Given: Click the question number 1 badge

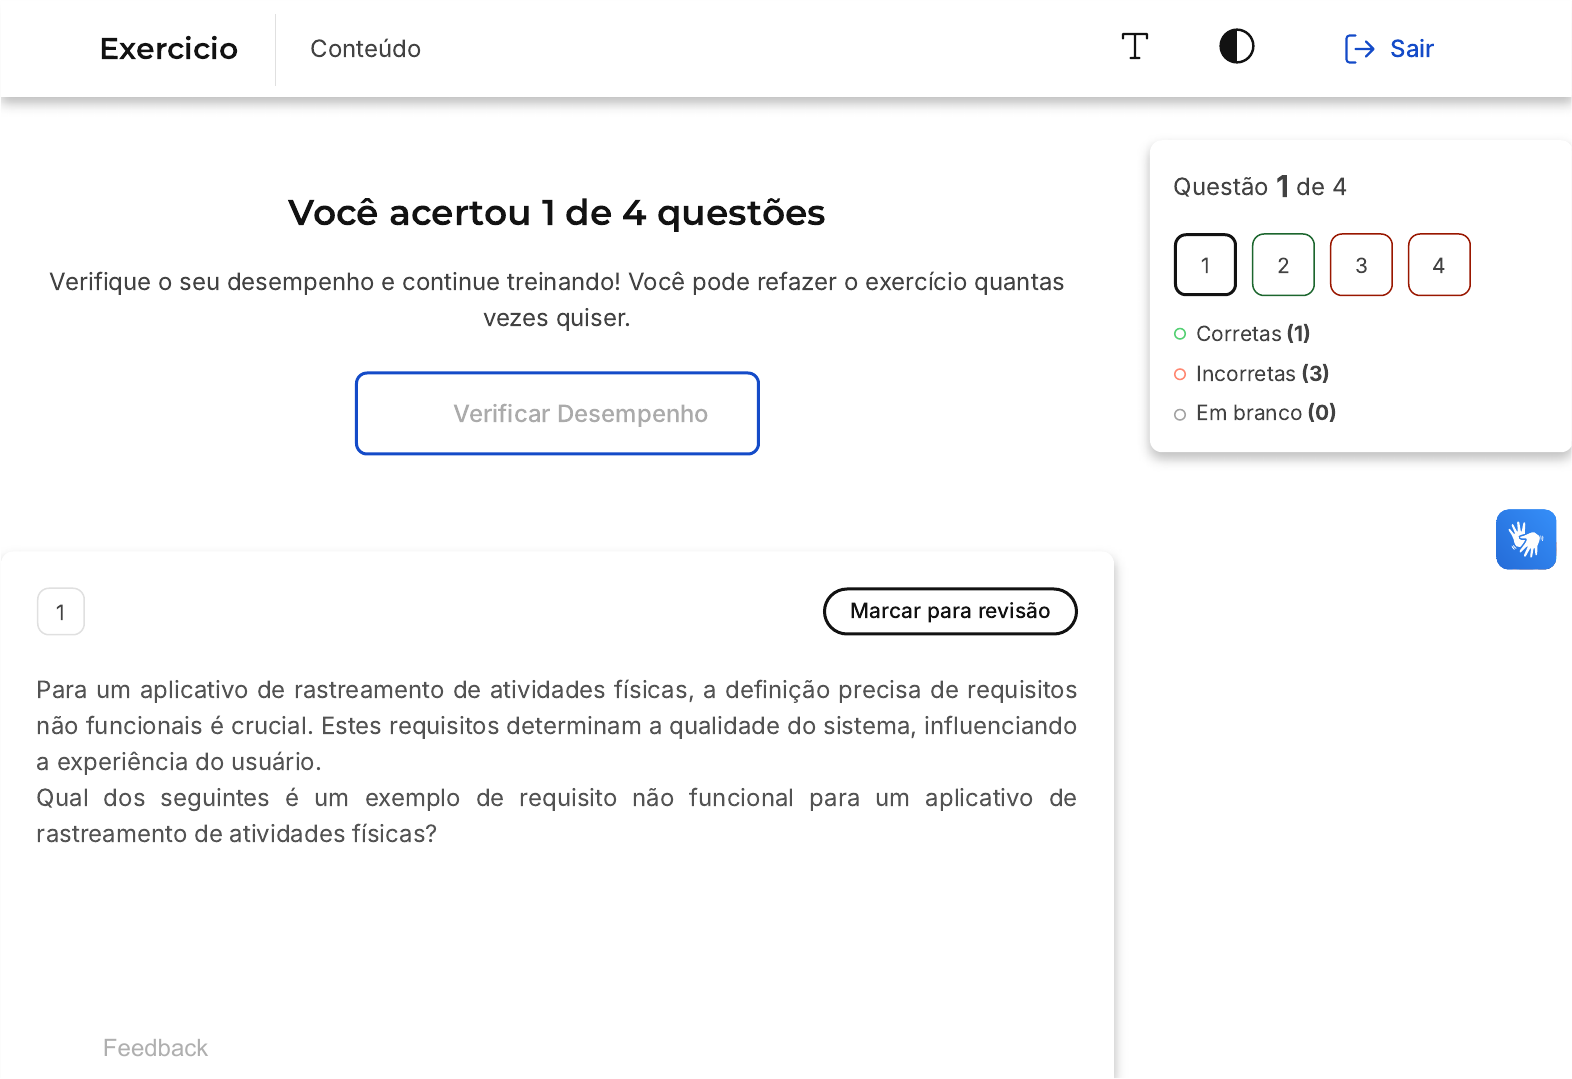Looking at the screenshot, I should [61, 612].
